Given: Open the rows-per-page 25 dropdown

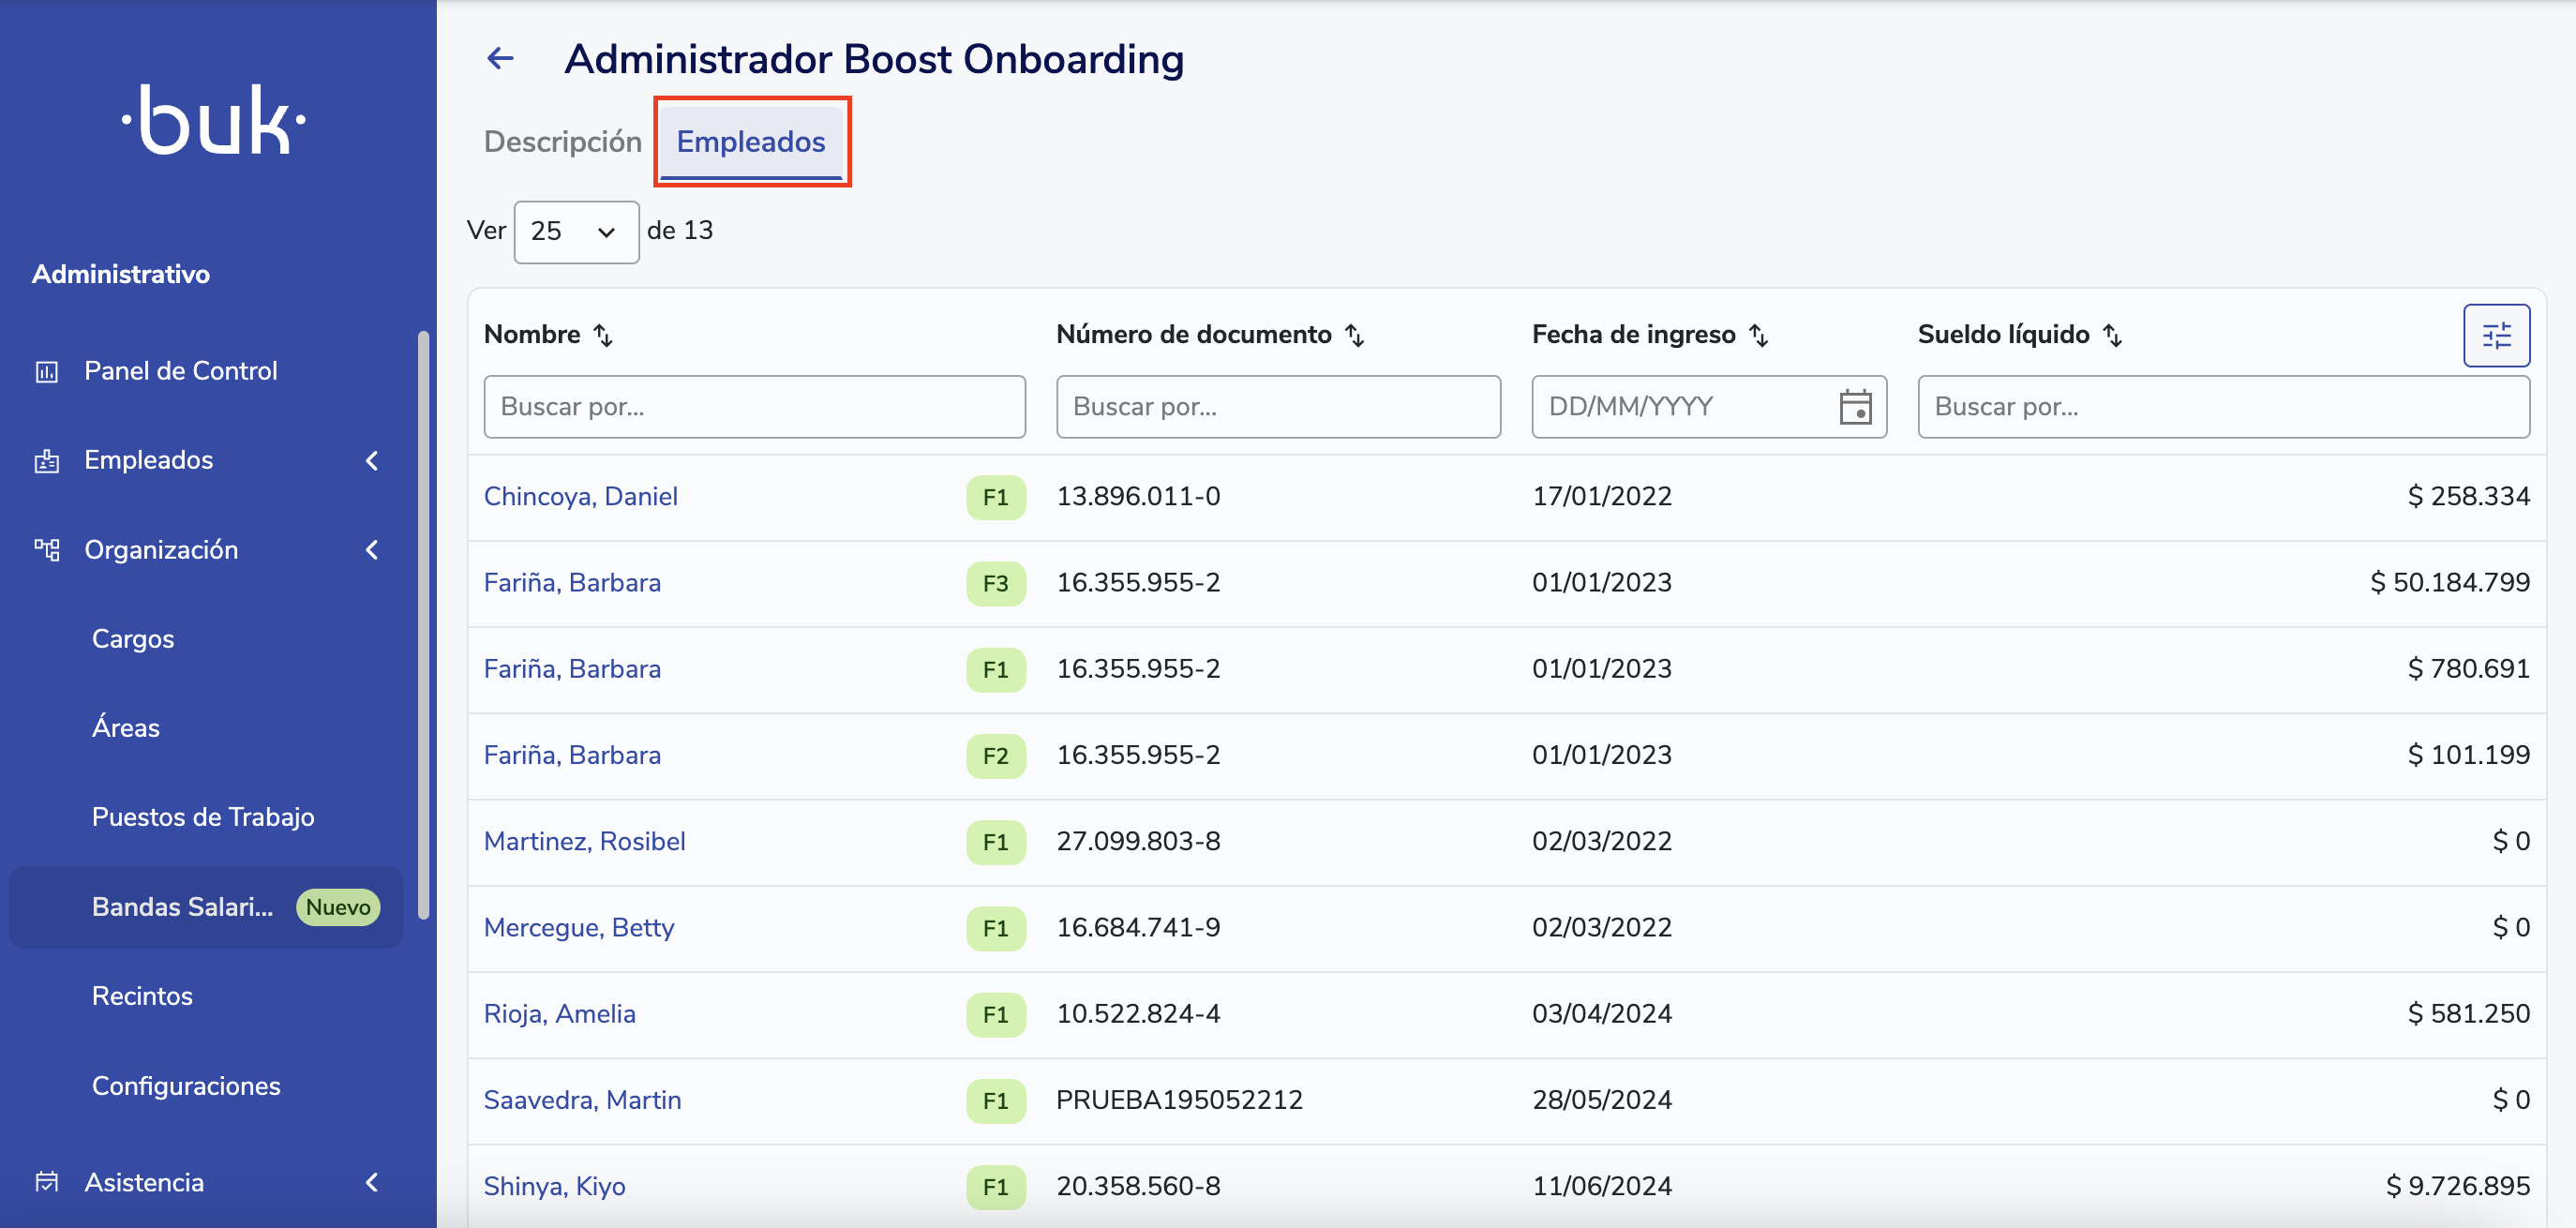Looking at the screenshot, I should click(576, 232).
